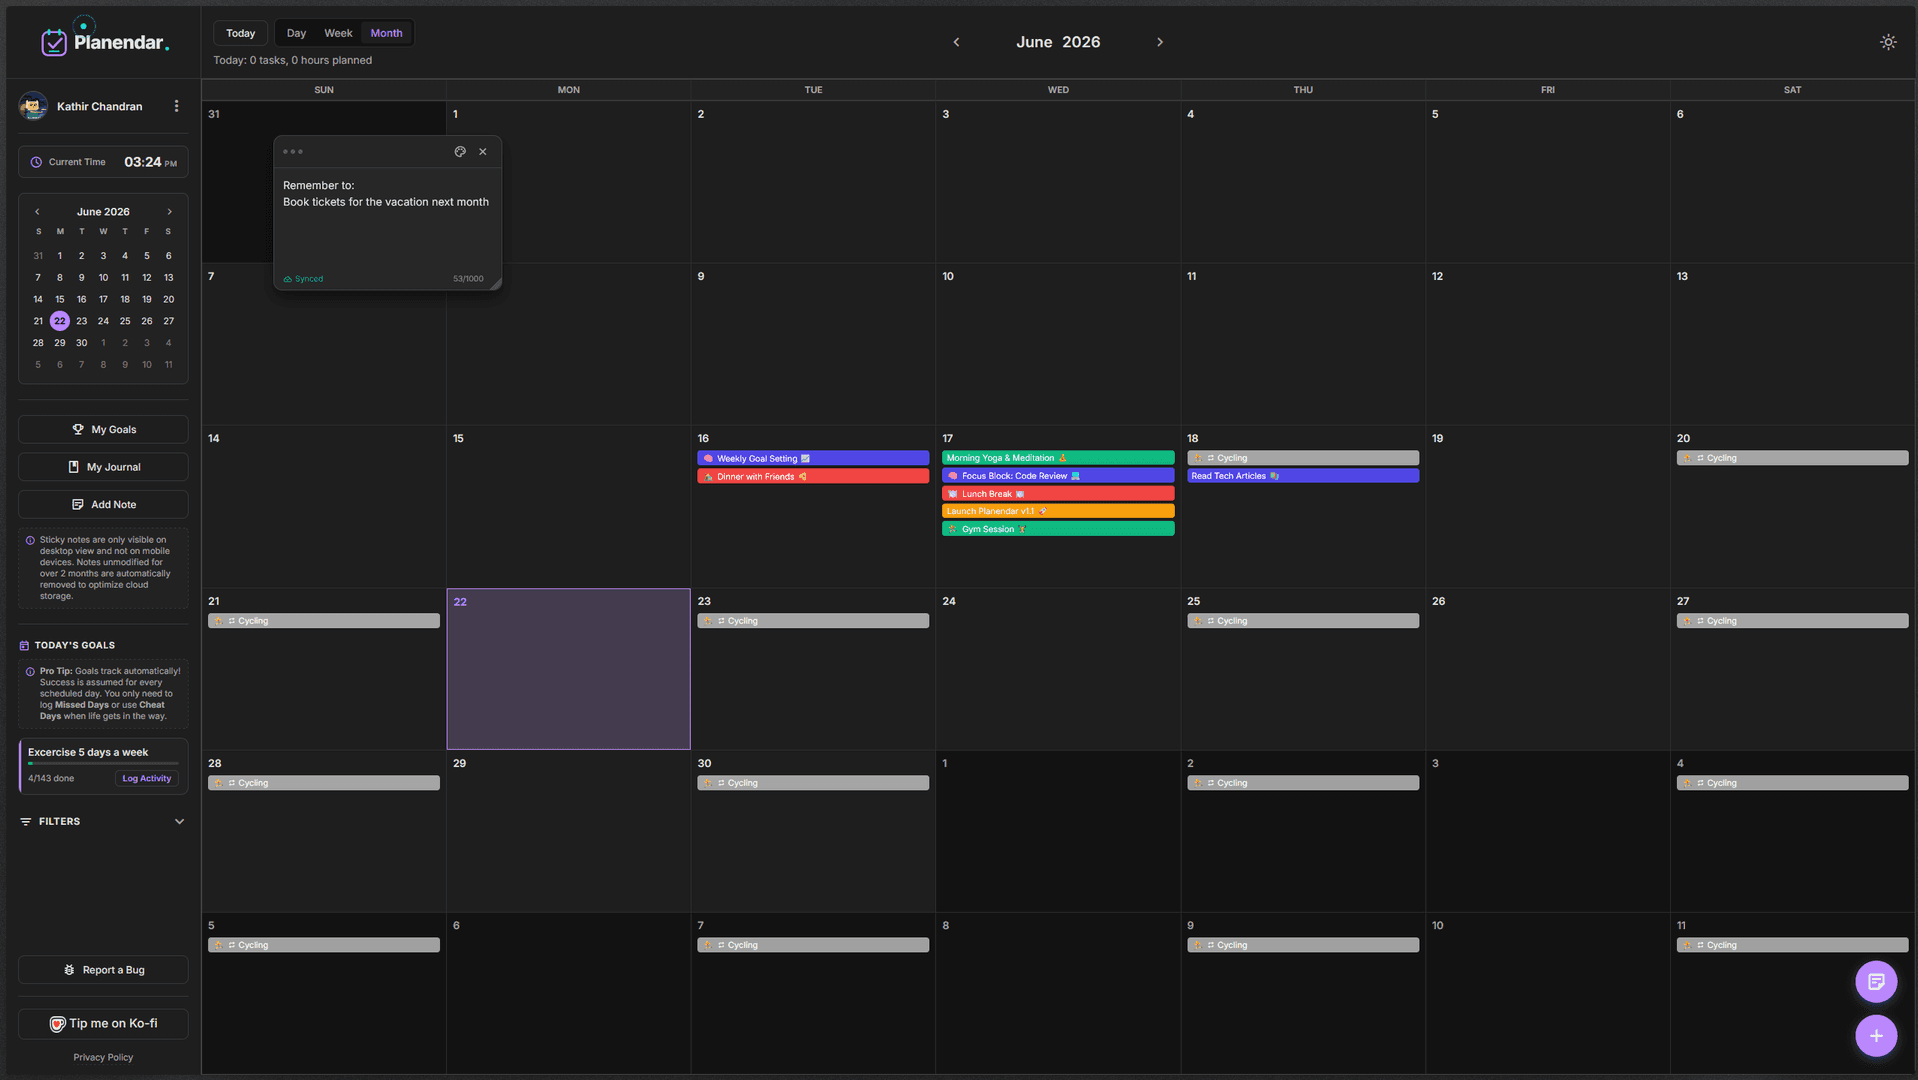Open Cycling event on Thursday June 25
This screenshot has width=1918, height=1080.
[x=1303, y=621]
